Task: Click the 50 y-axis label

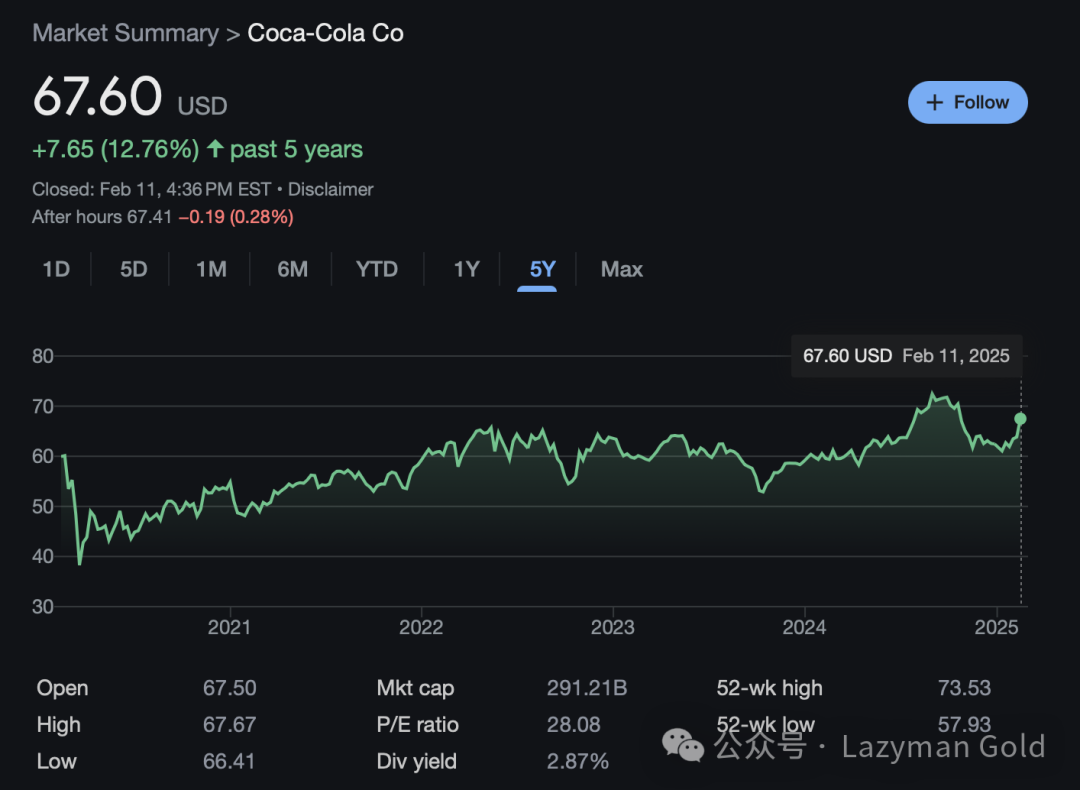Action: pos(43,507)
